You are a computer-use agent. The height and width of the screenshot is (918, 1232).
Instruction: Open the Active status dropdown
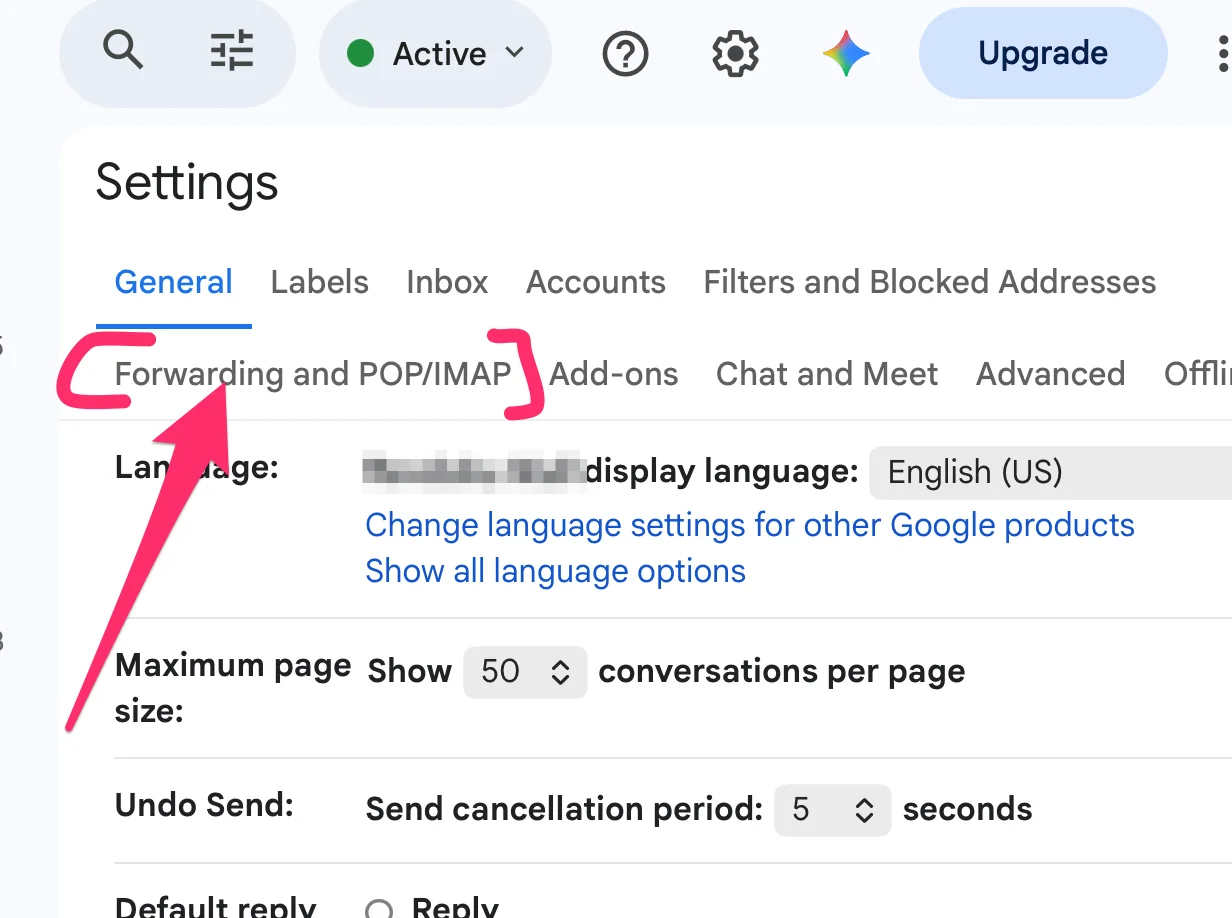pyautogui.click(x=435, y=53)
